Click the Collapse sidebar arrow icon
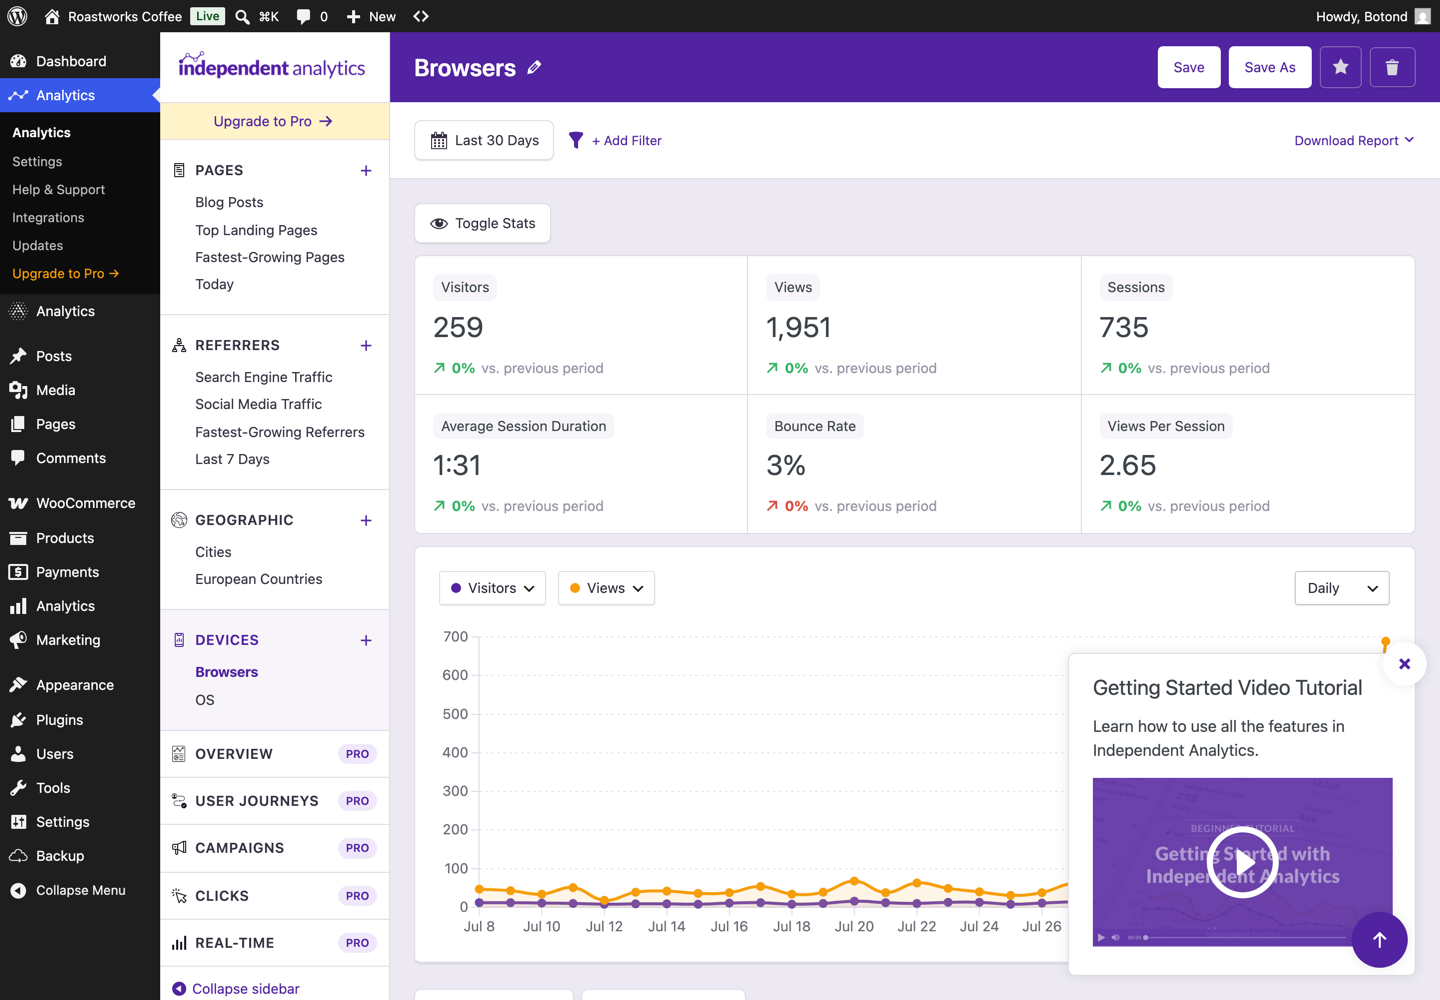 click(179, 989)
